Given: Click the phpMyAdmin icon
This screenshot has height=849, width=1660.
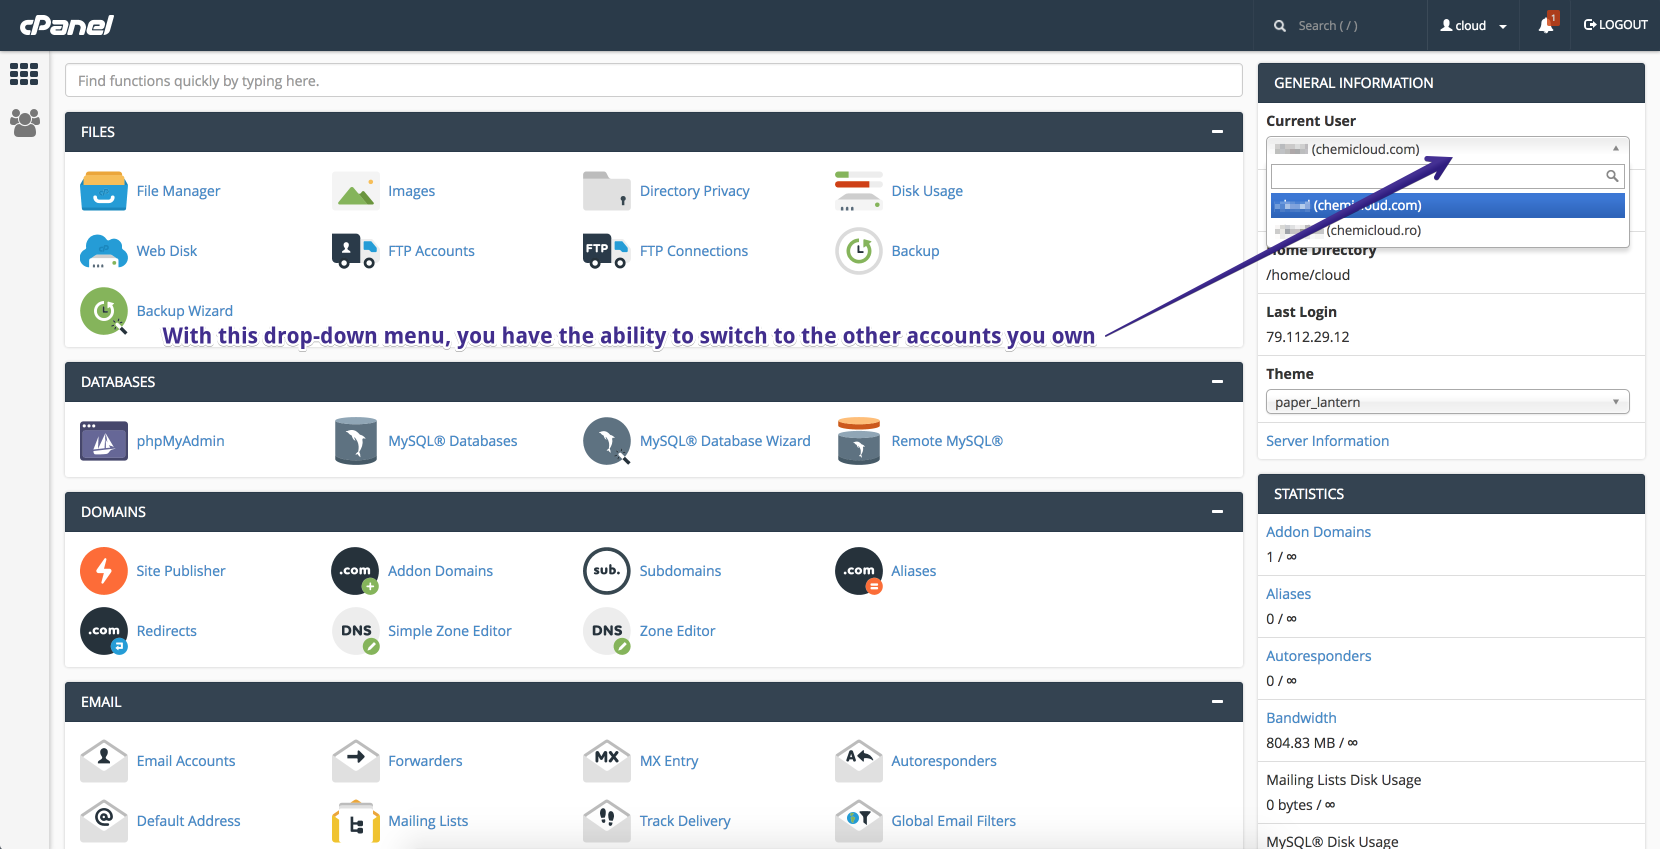Looking at the screenshot, I should (104, 441).
